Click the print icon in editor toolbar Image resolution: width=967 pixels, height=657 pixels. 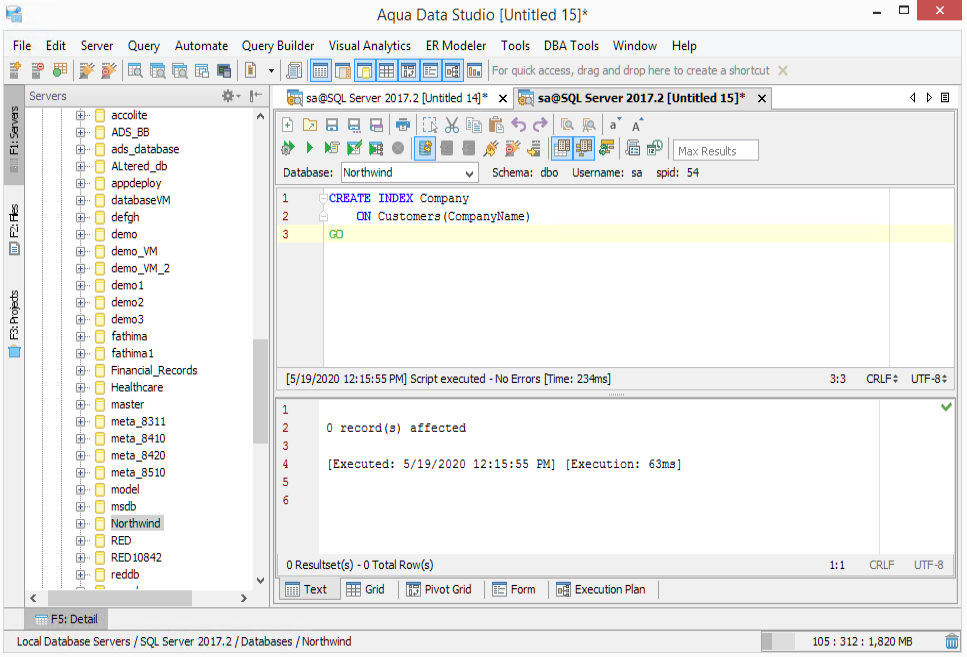(402, 125)
